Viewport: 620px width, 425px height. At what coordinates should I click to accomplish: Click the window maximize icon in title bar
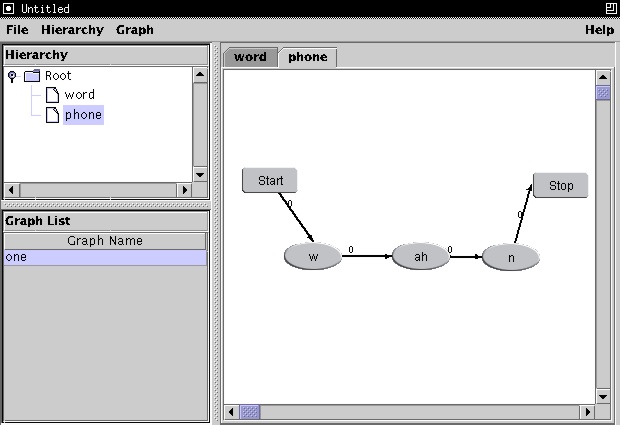[x=611, y=8]
